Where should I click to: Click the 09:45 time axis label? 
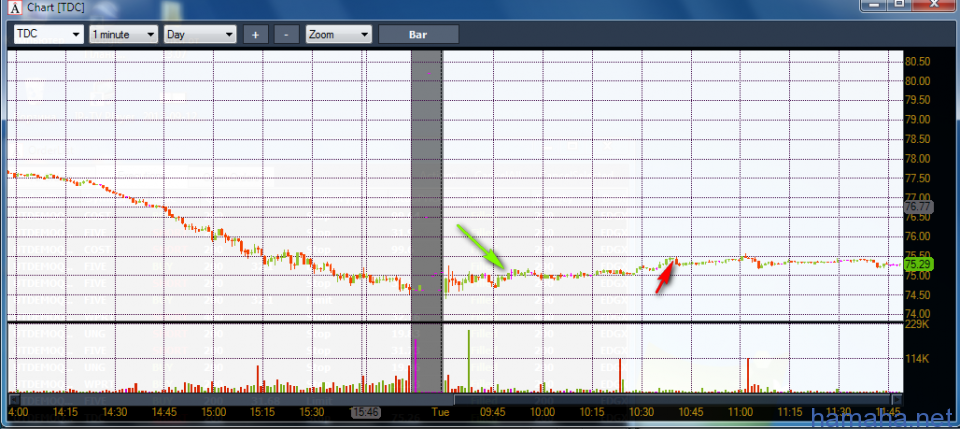point(493,412)
